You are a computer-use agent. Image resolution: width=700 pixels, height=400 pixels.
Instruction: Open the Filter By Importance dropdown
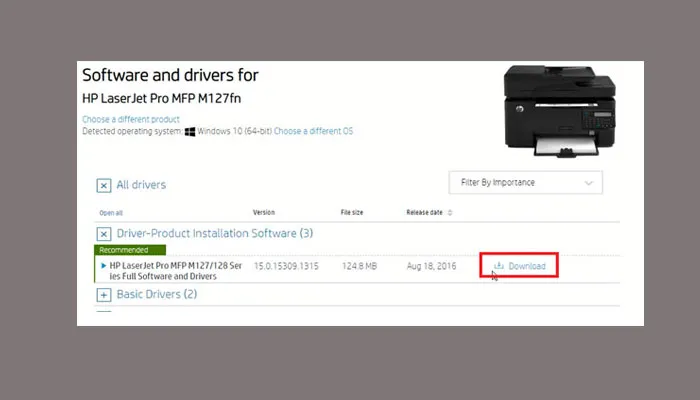tap(525, 183)
